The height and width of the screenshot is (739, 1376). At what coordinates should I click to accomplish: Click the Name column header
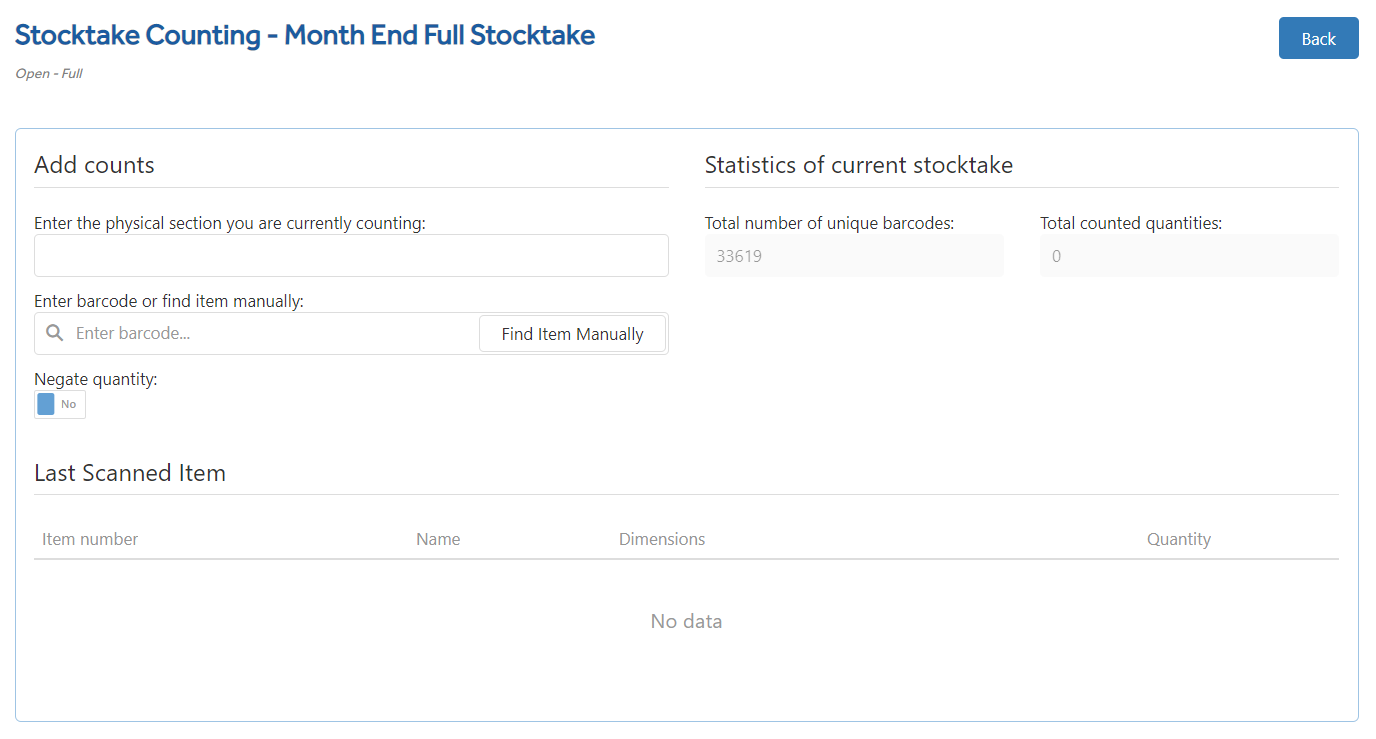438,539
